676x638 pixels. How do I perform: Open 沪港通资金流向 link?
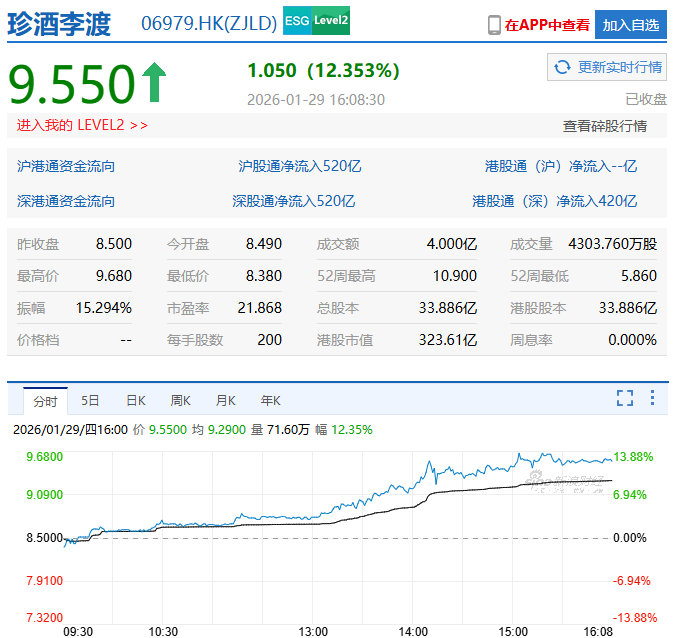click(x=66, y=166)
